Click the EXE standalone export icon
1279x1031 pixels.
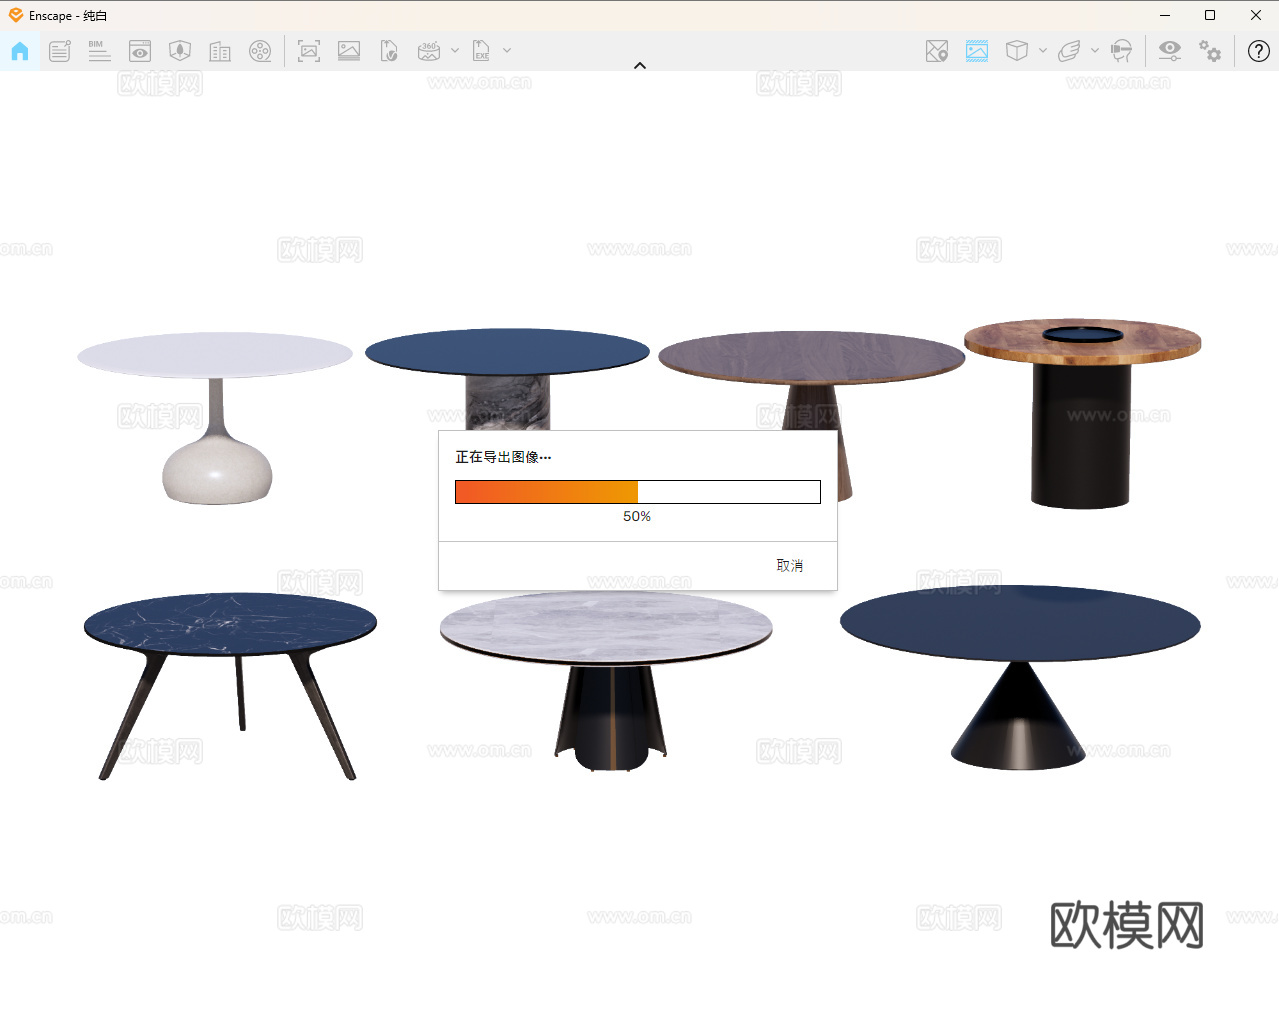pos(481,51)
